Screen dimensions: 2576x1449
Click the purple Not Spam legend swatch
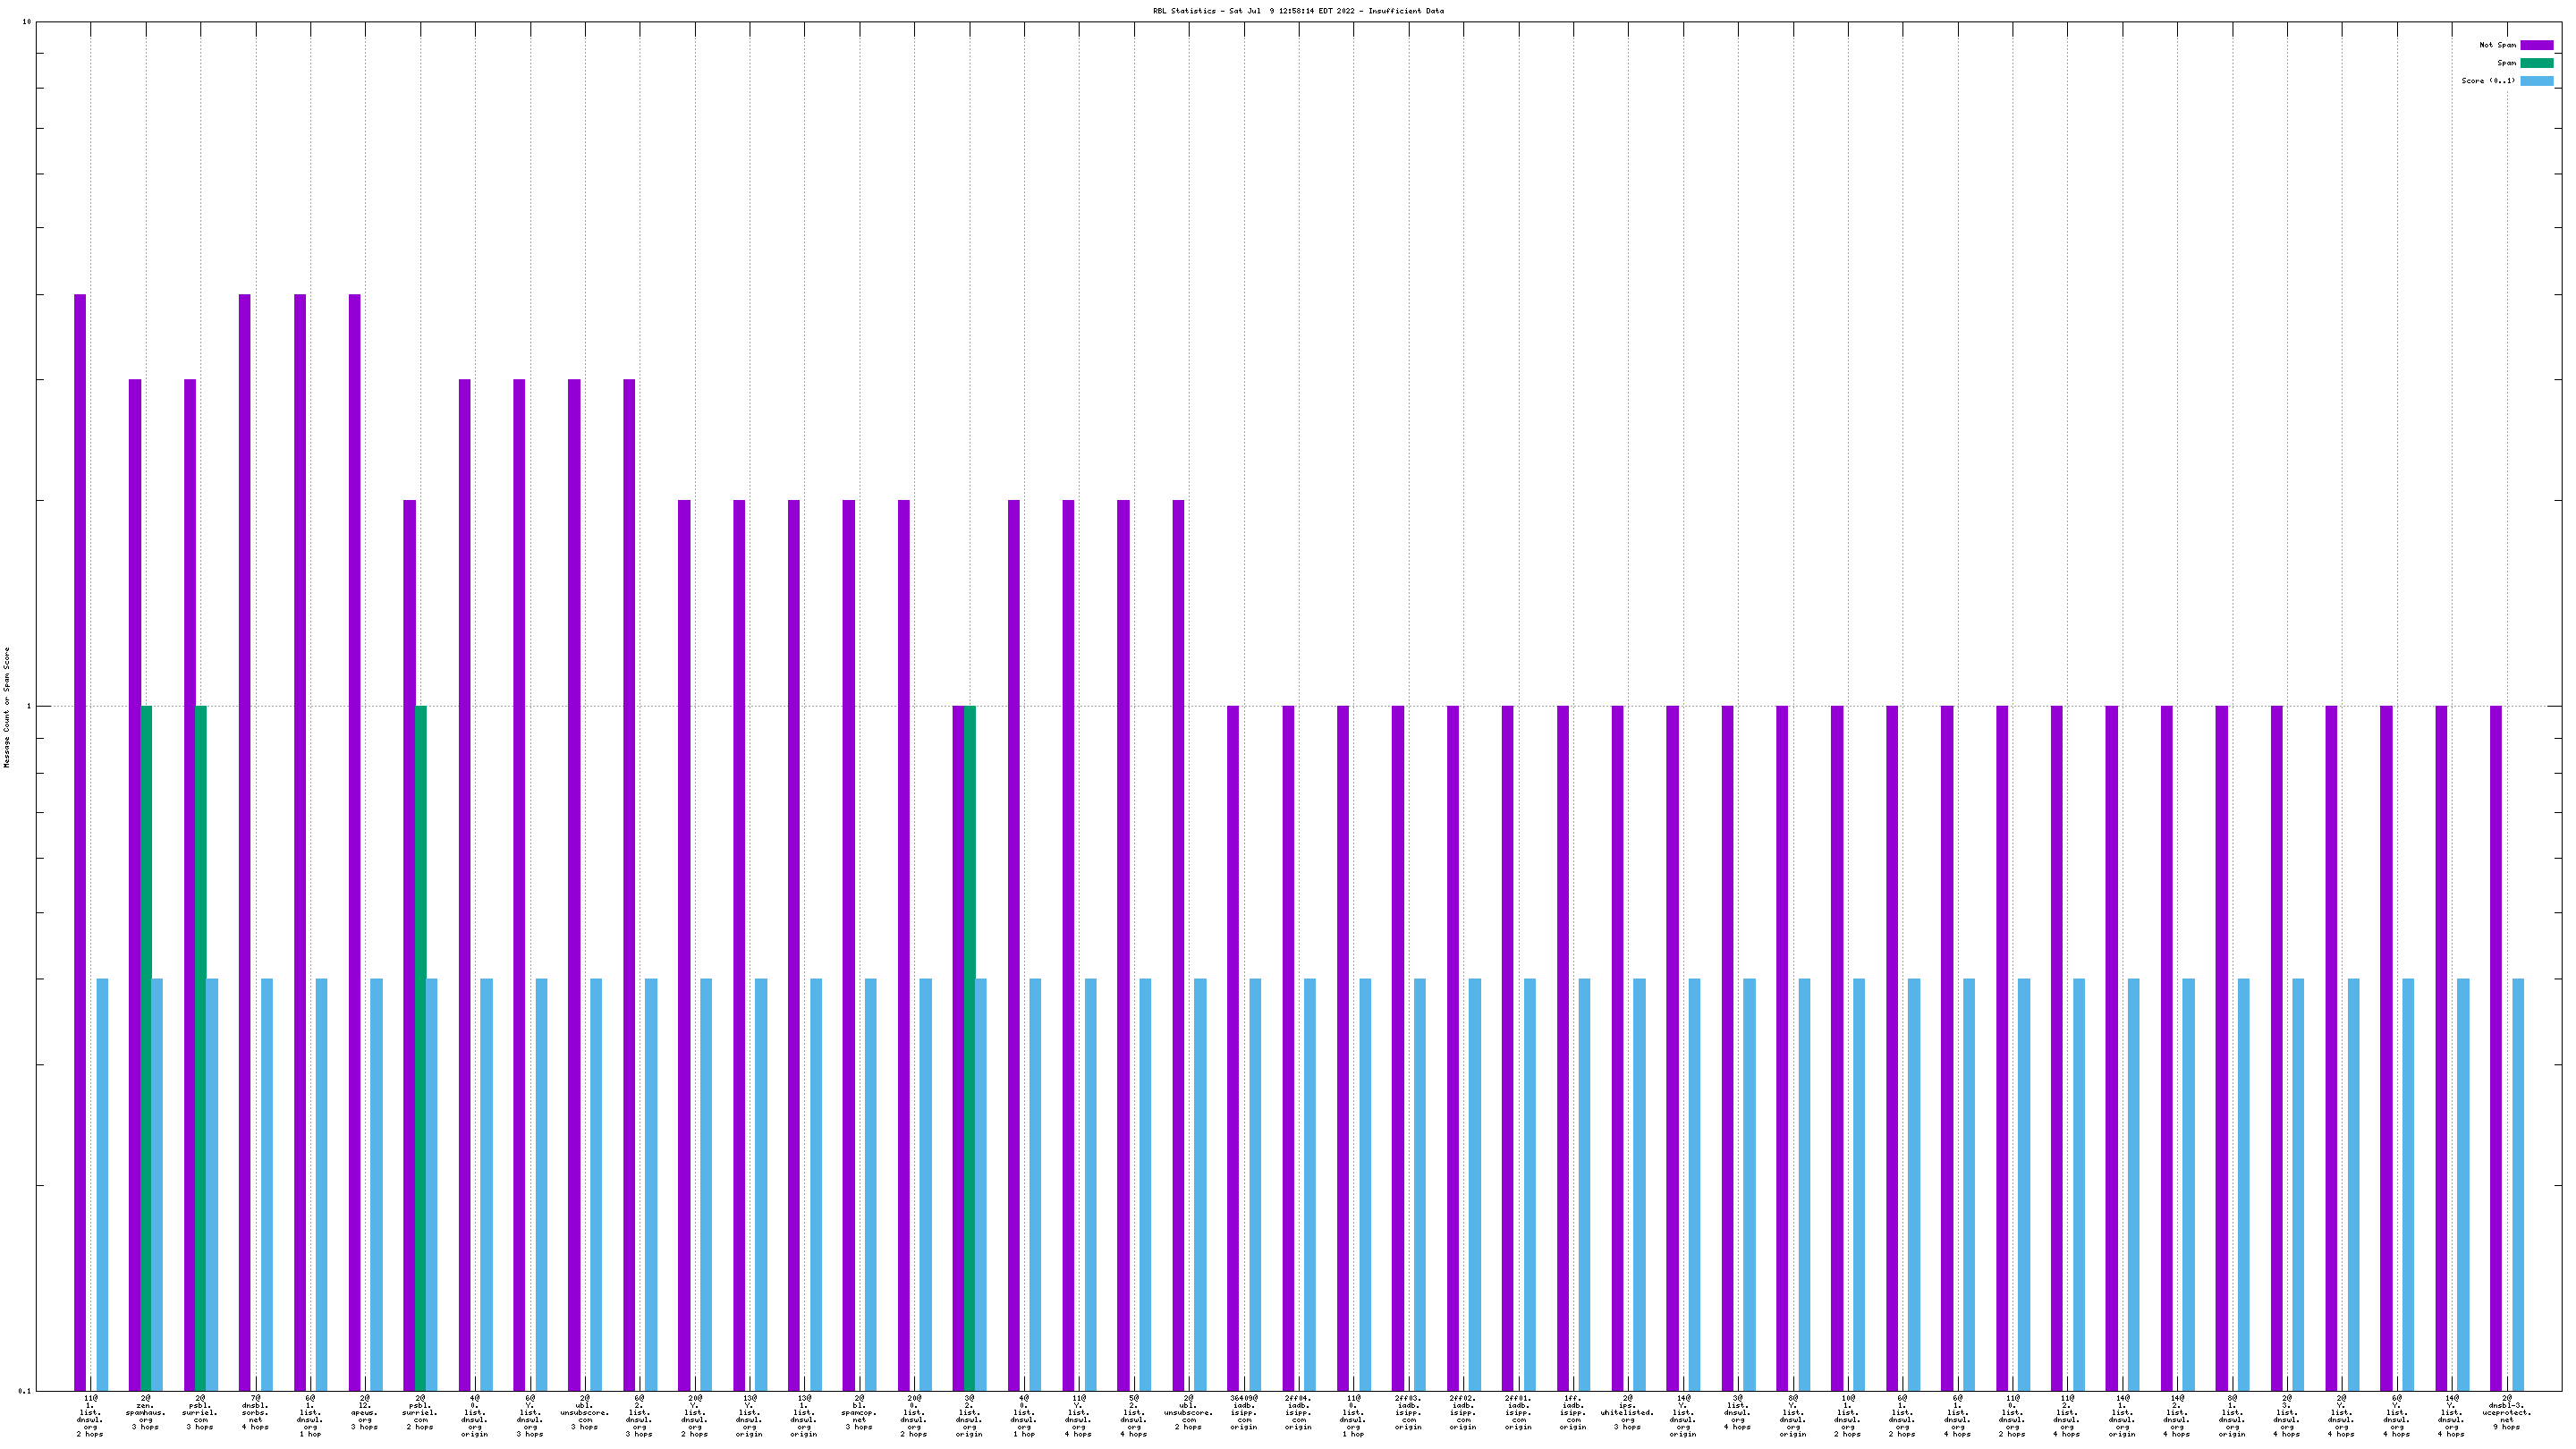(x=2536, y=45)
